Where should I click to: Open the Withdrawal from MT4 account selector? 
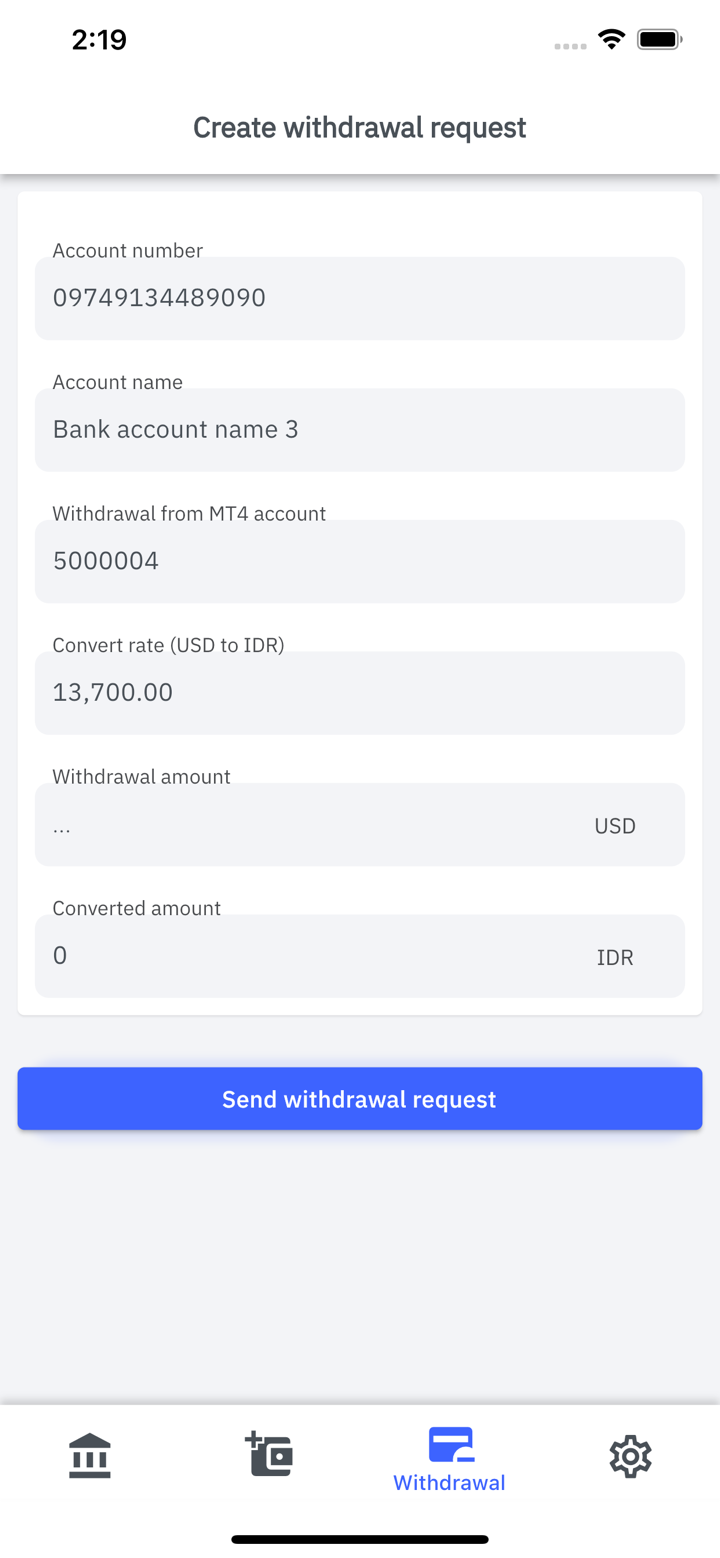[360, 561]
